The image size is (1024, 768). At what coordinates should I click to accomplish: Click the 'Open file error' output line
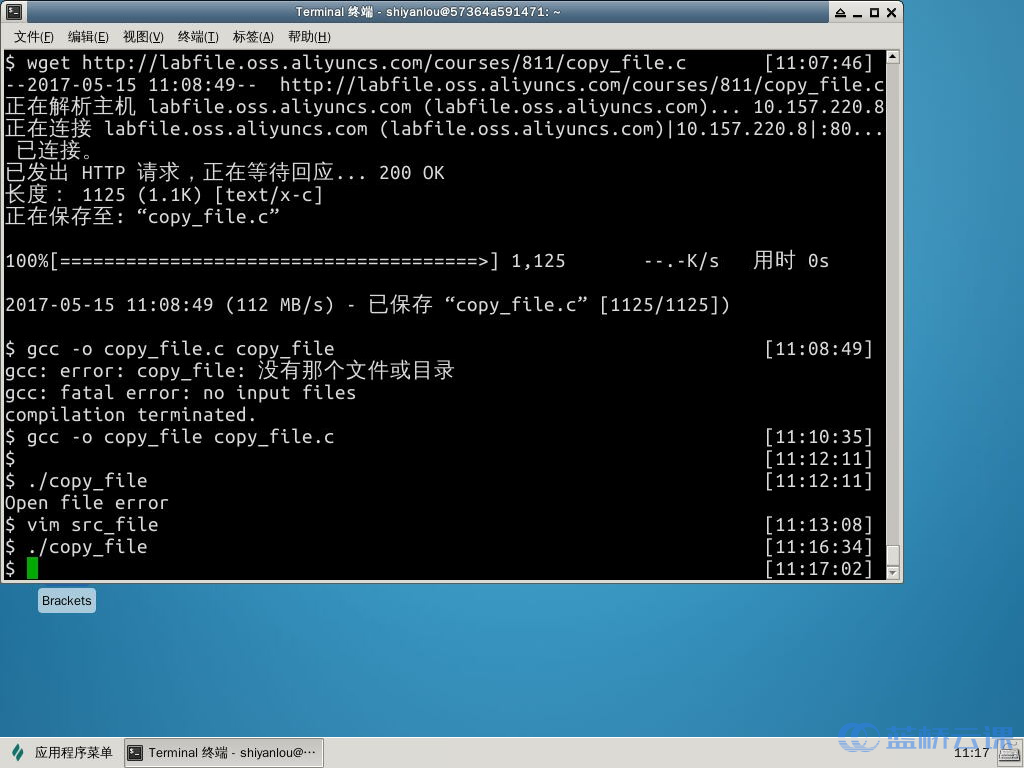tap(86, 503)
